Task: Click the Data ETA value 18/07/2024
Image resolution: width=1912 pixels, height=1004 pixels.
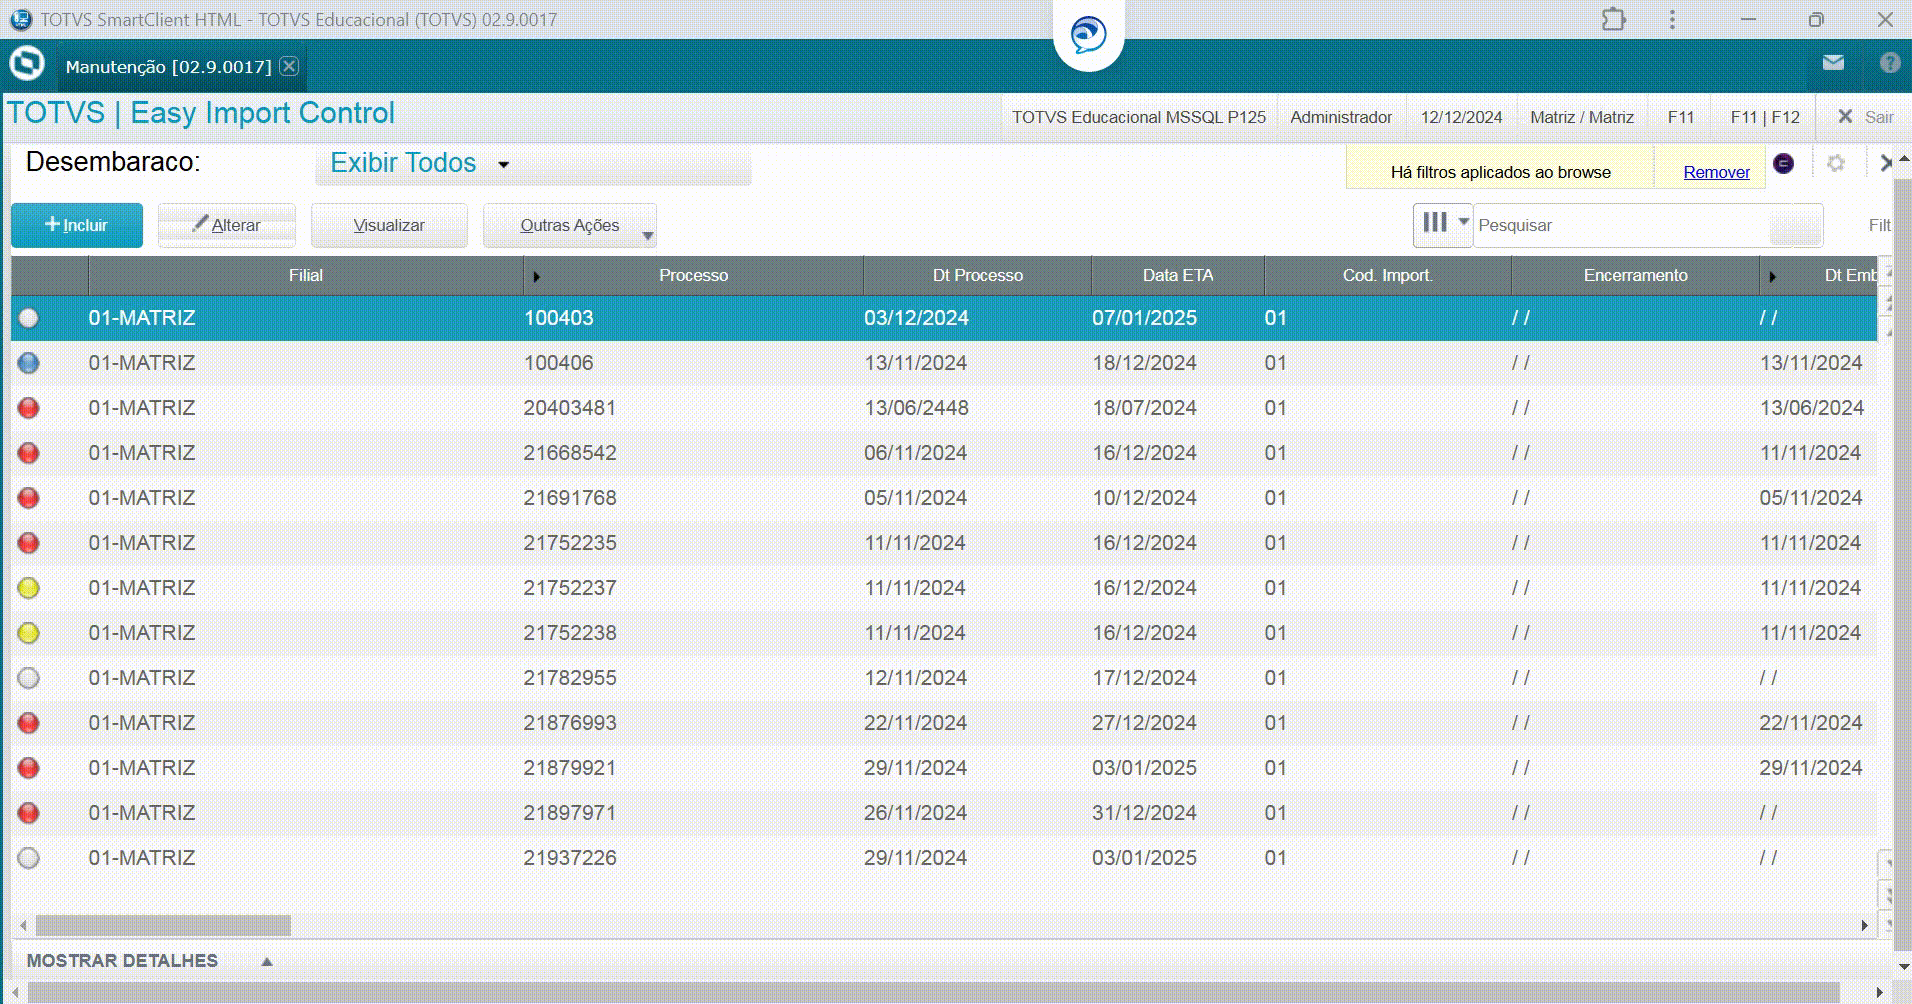Action: (1144, 408)
